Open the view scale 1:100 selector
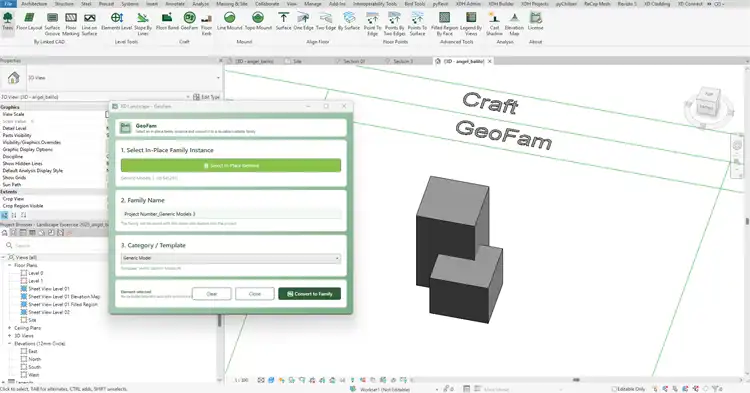This screenshot has height=393, width=750. pos(242,380)
